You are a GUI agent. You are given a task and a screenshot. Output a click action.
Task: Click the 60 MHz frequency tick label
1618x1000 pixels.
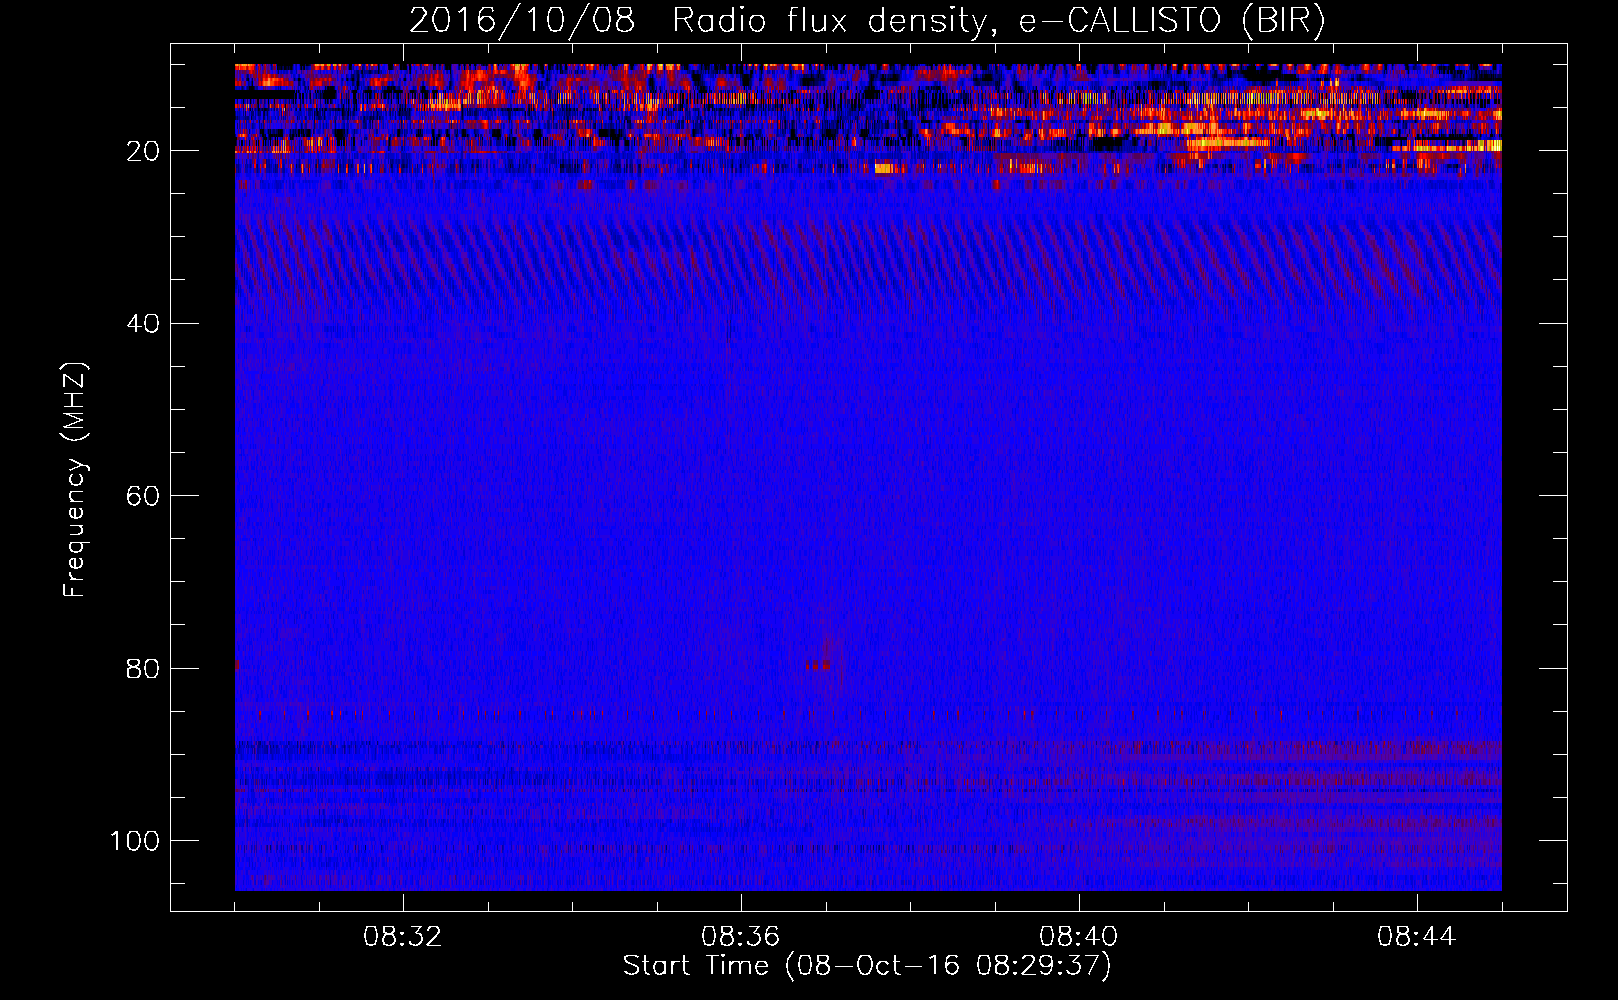[143, 496]
